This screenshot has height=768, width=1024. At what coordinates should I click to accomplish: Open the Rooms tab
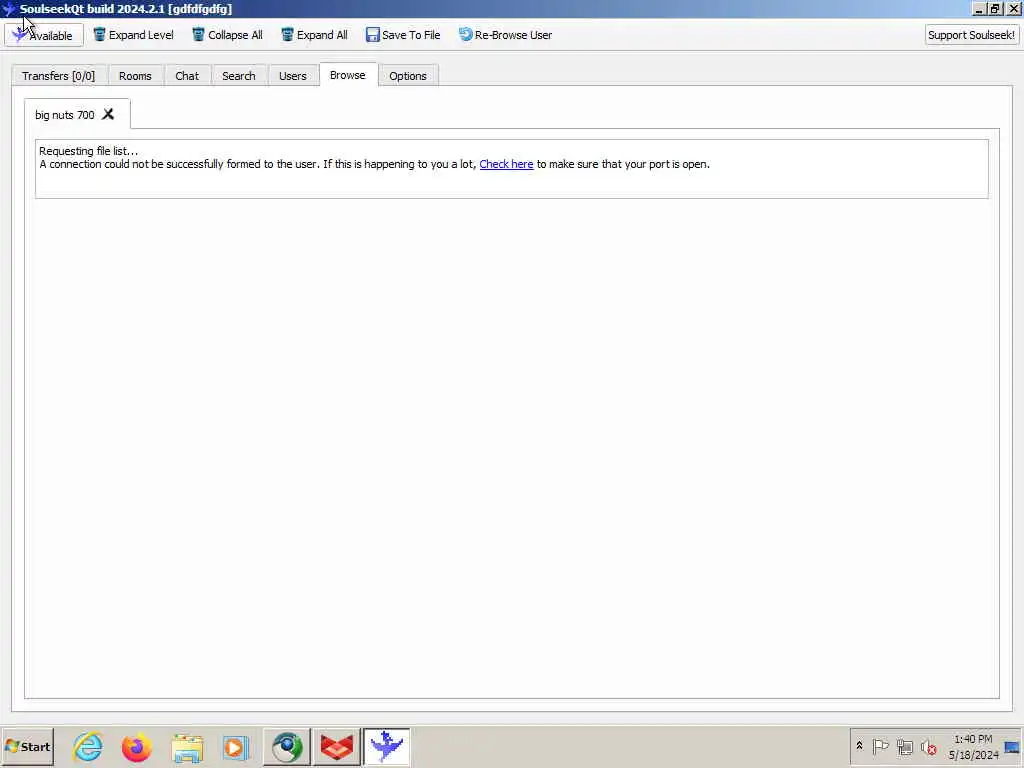135,76
